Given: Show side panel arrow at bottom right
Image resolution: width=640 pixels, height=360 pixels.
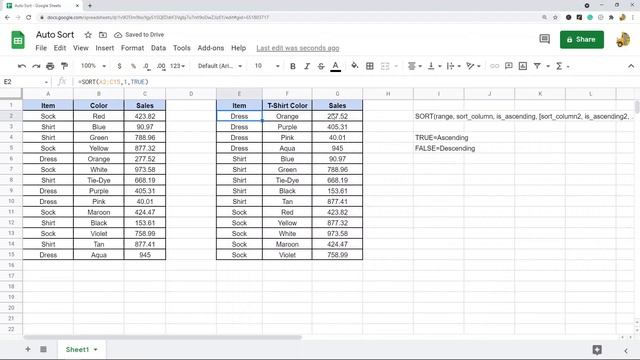Looking at the screenshot, I should (626, 350).
